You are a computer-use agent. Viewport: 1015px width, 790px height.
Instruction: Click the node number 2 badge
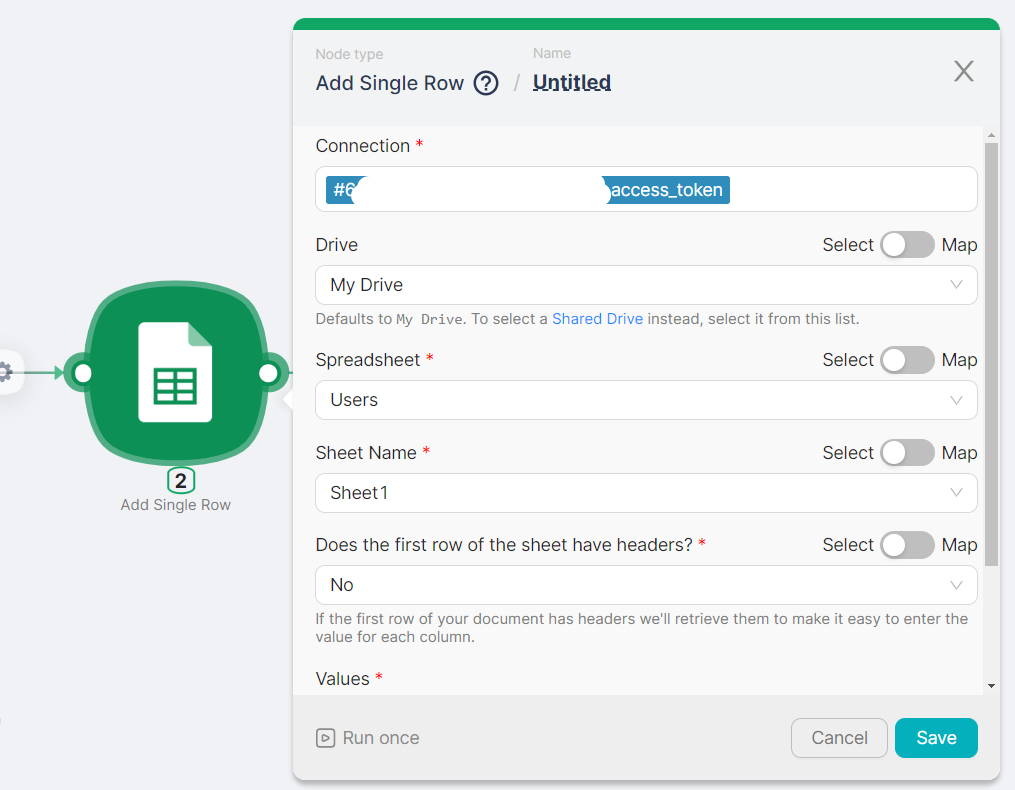pos(180,481)
